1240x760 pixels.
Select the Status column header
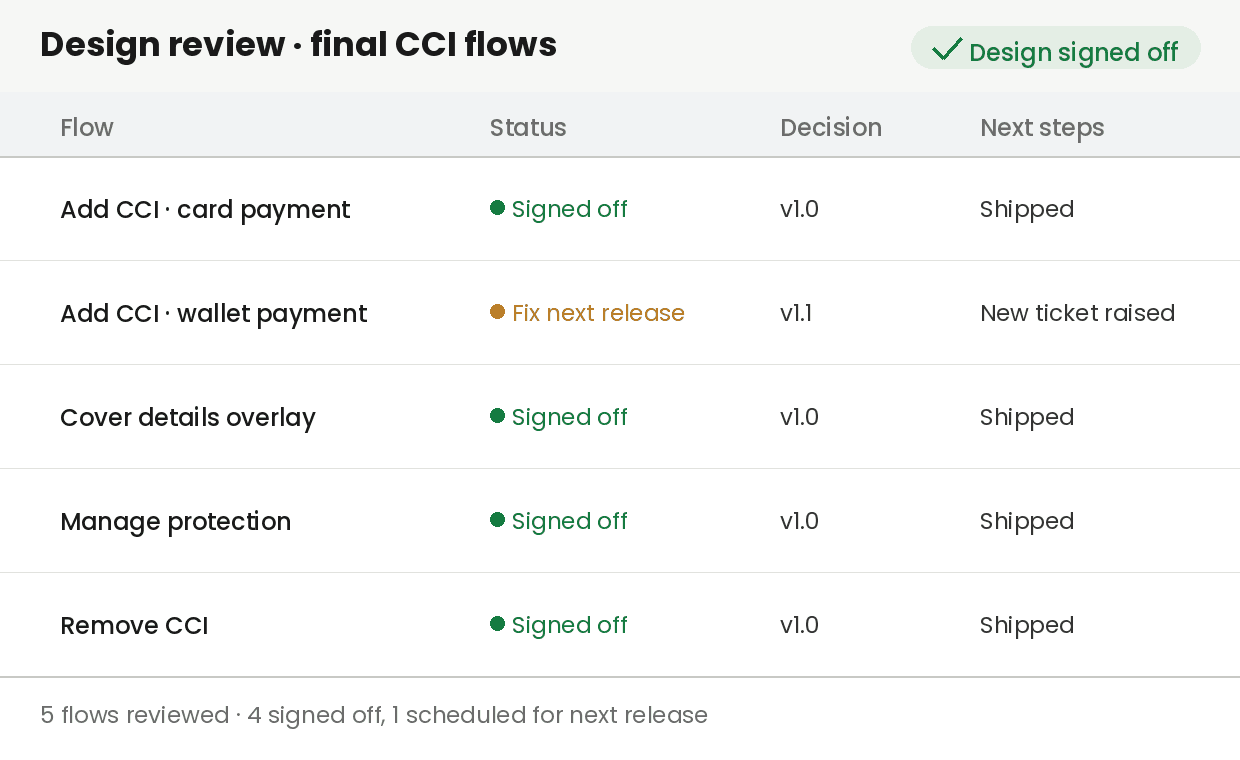point(528,128)
